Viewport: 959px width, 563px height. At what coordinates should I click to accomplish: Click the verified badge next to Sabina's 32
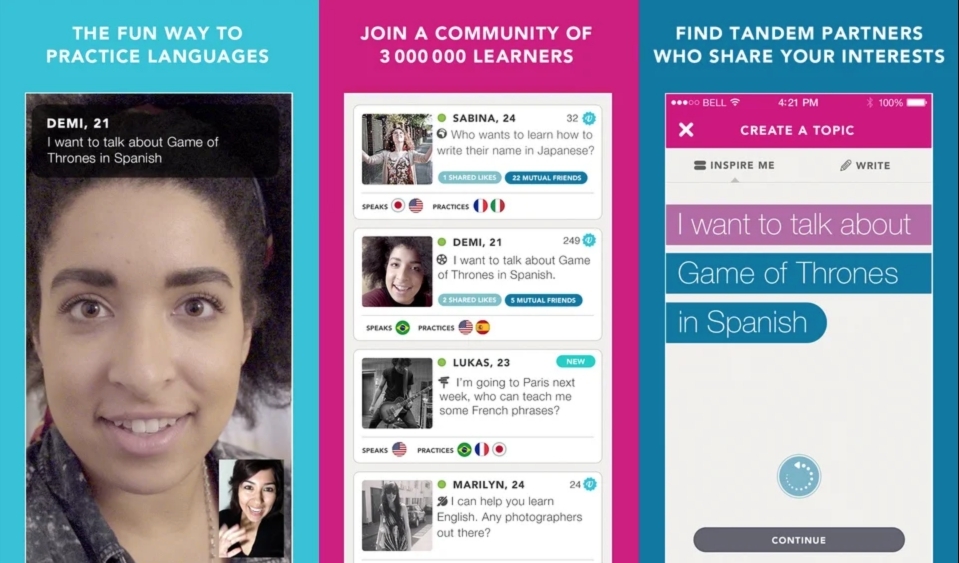tap(589, 118)
